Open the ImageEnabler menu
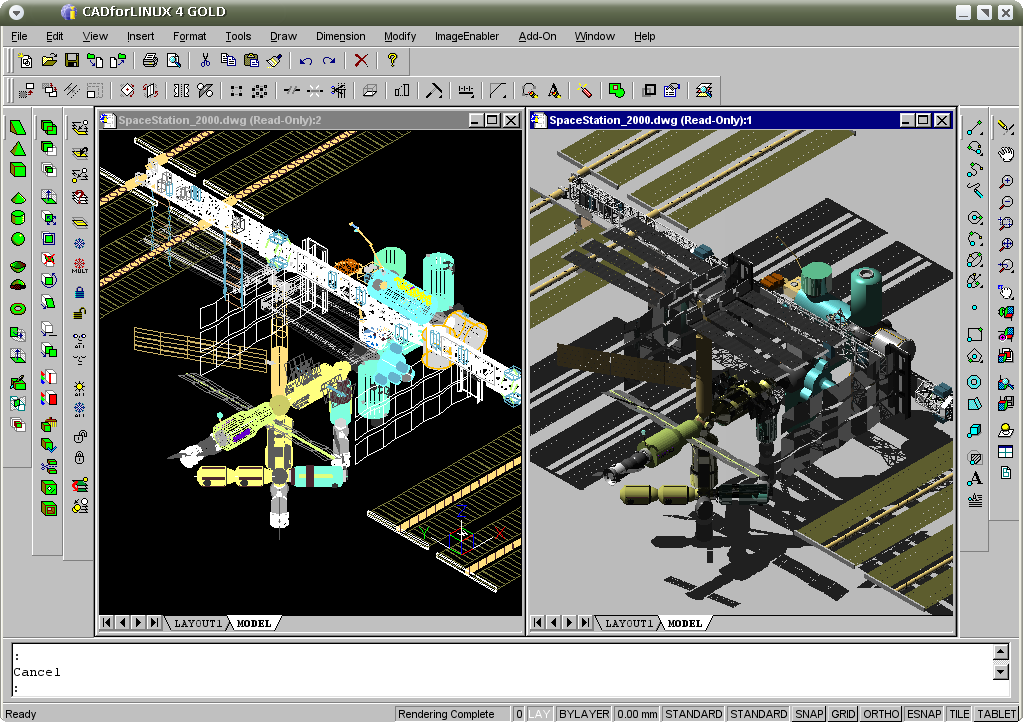The image size is (1023, 722). point(466,37)
